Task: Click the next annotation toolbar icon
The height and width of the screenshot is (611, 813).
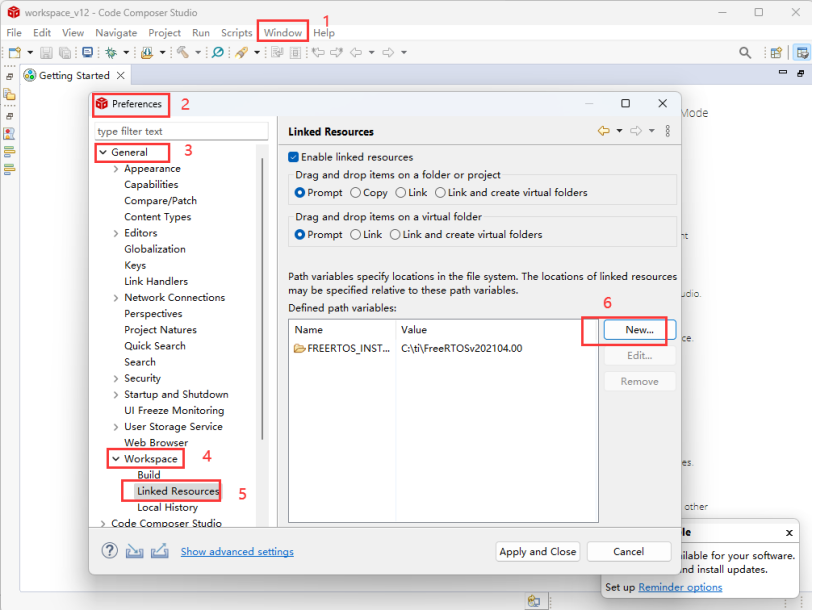Action: pyautogui.click(x=277, y=52)
